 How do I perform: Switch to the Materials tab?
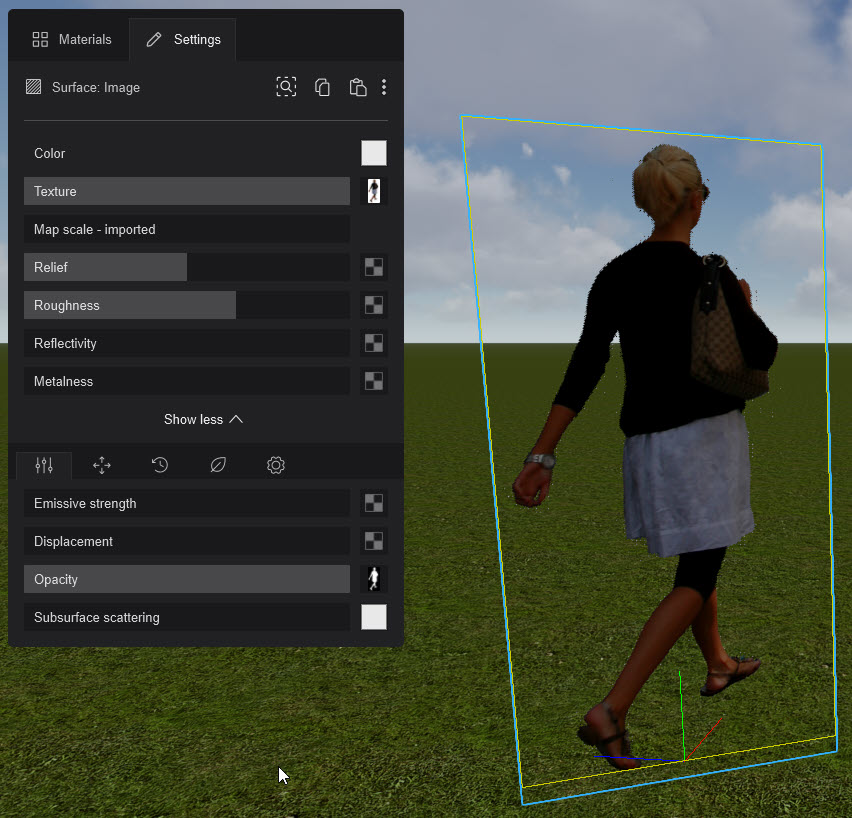[x=71, y=40]
